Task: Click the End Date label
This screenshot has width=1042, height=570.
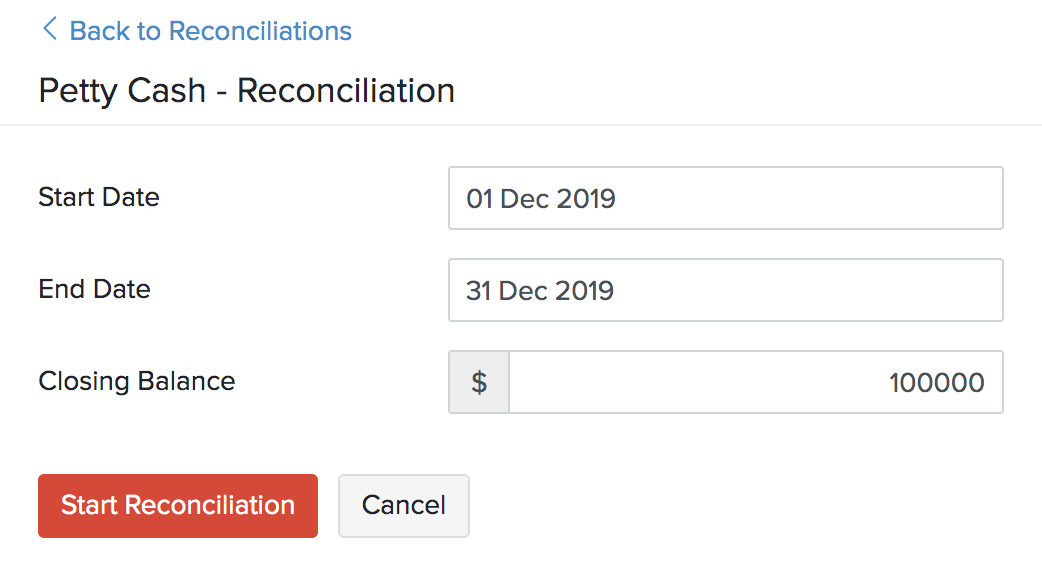Action: click(x=94, y=289)
